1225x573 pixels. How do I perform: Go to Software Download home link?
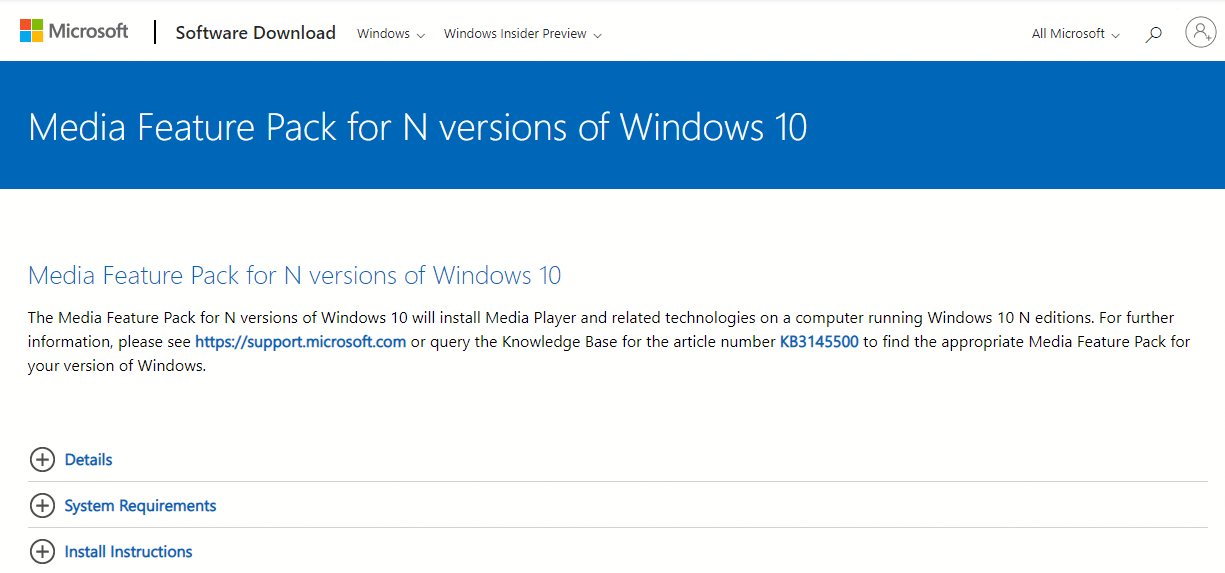[255, 33]
